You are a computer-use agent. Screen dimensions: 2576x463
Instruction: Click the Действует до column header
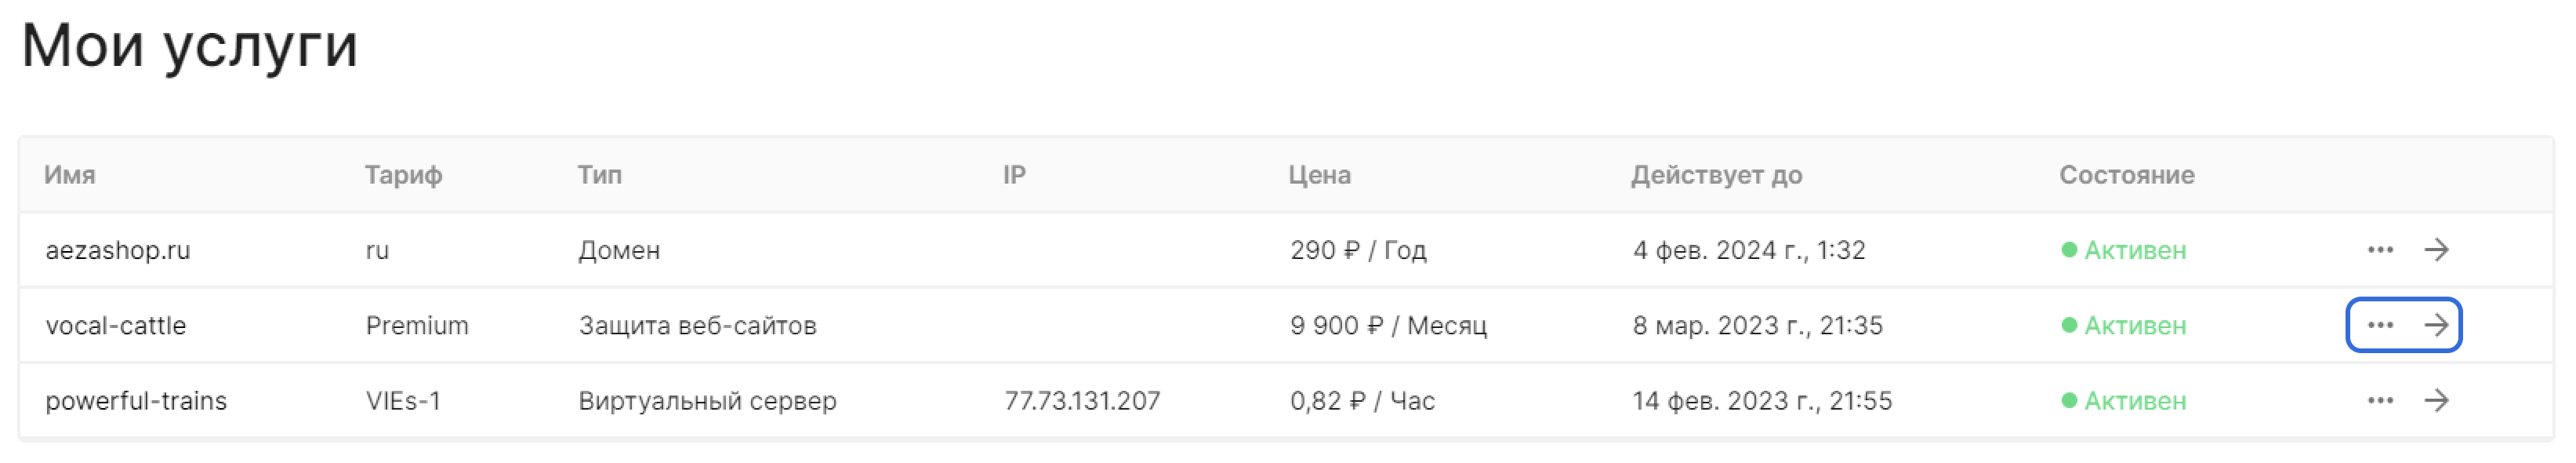(x=1716, y=175)
